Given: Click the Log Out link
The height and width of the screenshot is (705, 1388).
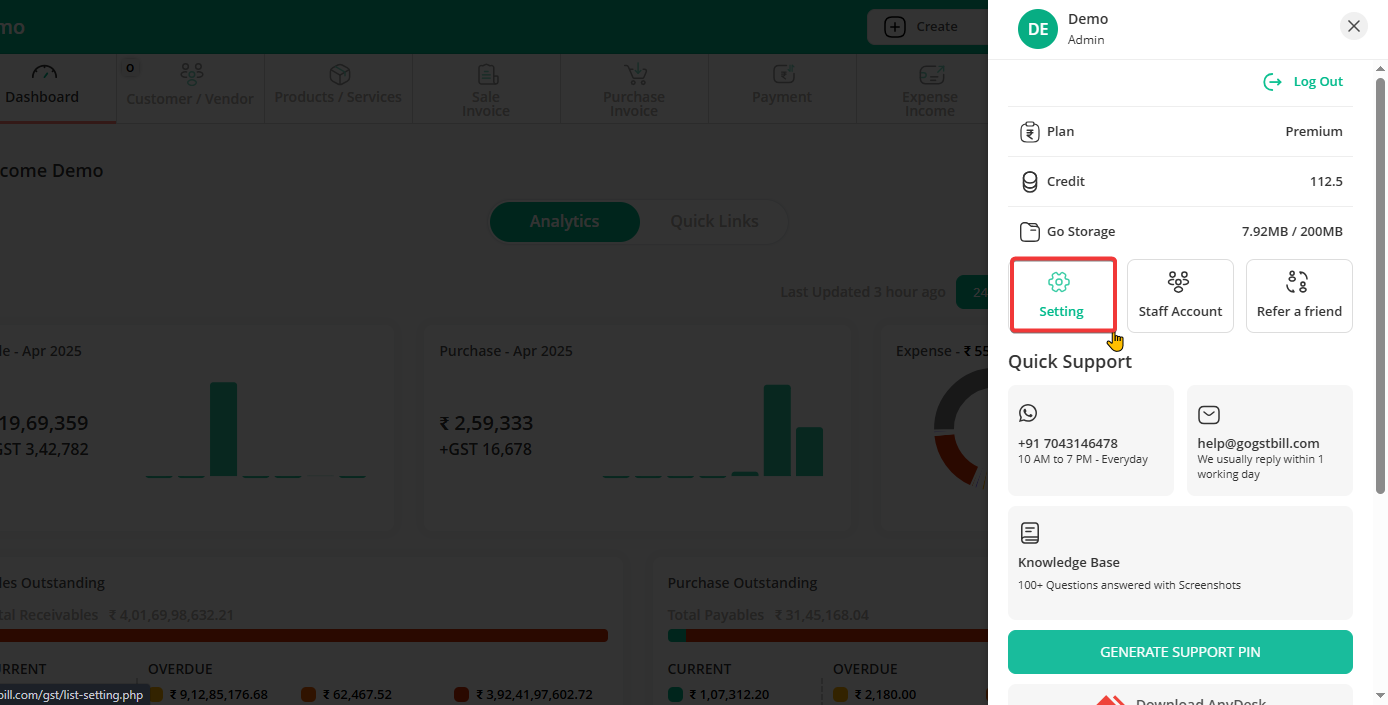Looking at the screenshot, I should [x=1304, y=82].
